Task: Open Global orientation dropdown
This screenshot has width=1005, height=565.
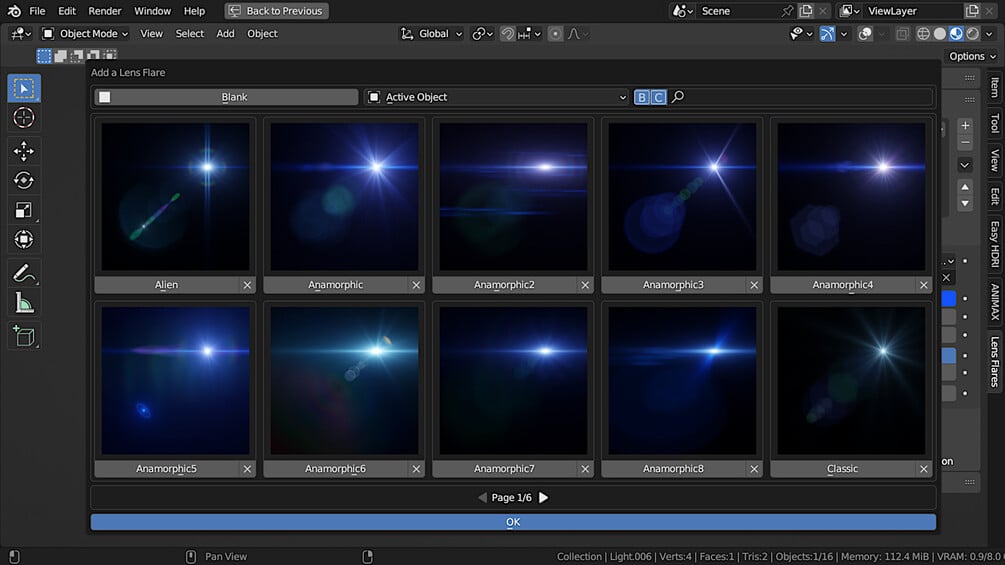Action: [431, 33]
